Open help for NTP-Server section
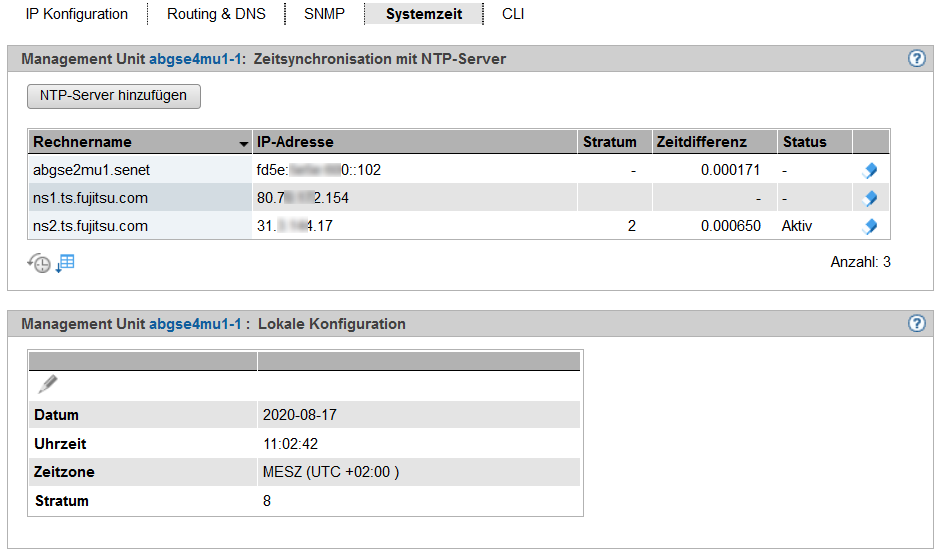The height and width of the screenshot is (556, 939). pyautogui.click(x=916, y=59)
